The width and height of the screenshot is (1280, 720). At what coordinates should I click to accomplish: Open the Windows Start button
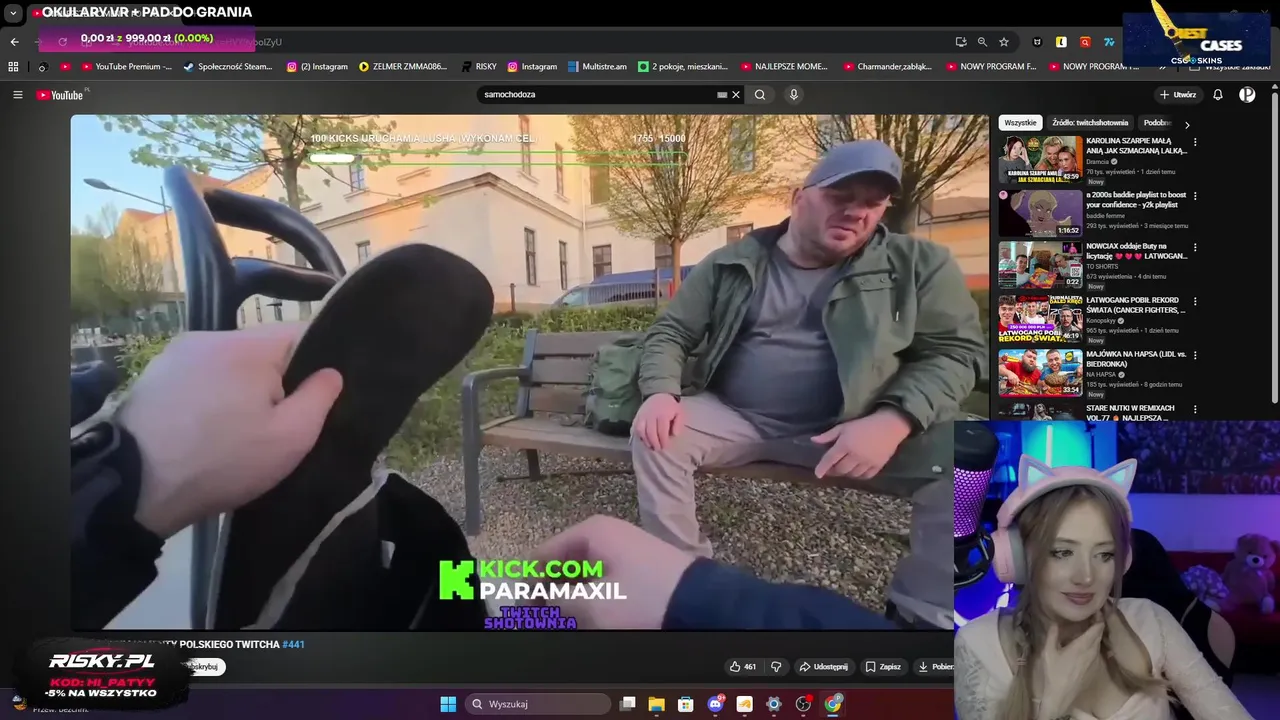click(x=448, y=704)
